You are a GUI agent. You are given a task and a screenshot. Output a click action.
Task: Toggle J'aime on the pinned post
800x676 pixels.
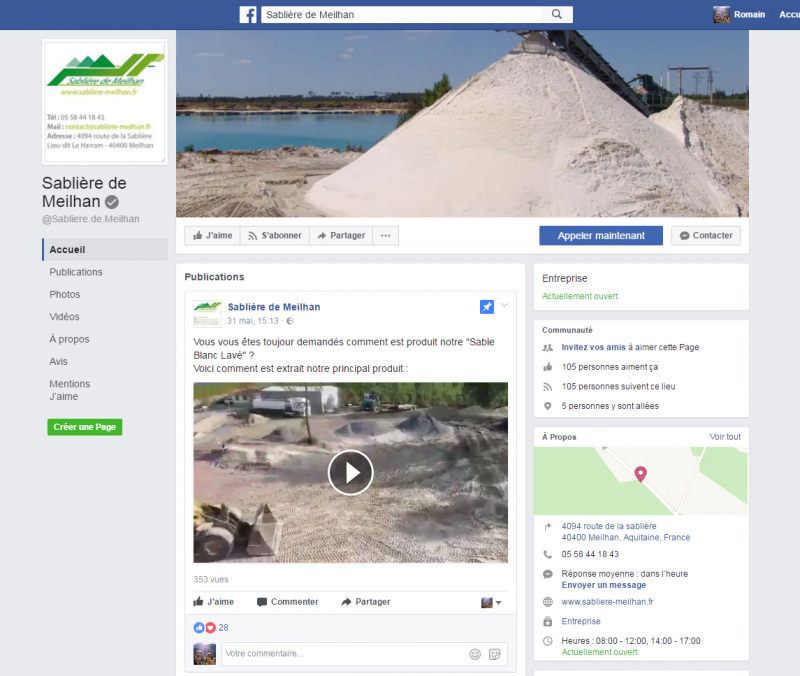tap(213, 602)
